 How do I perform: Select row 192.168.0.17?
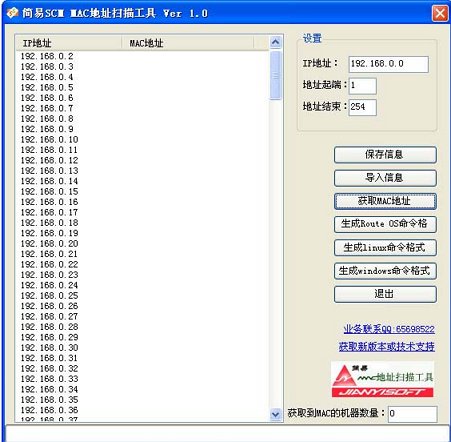[142, 212]
